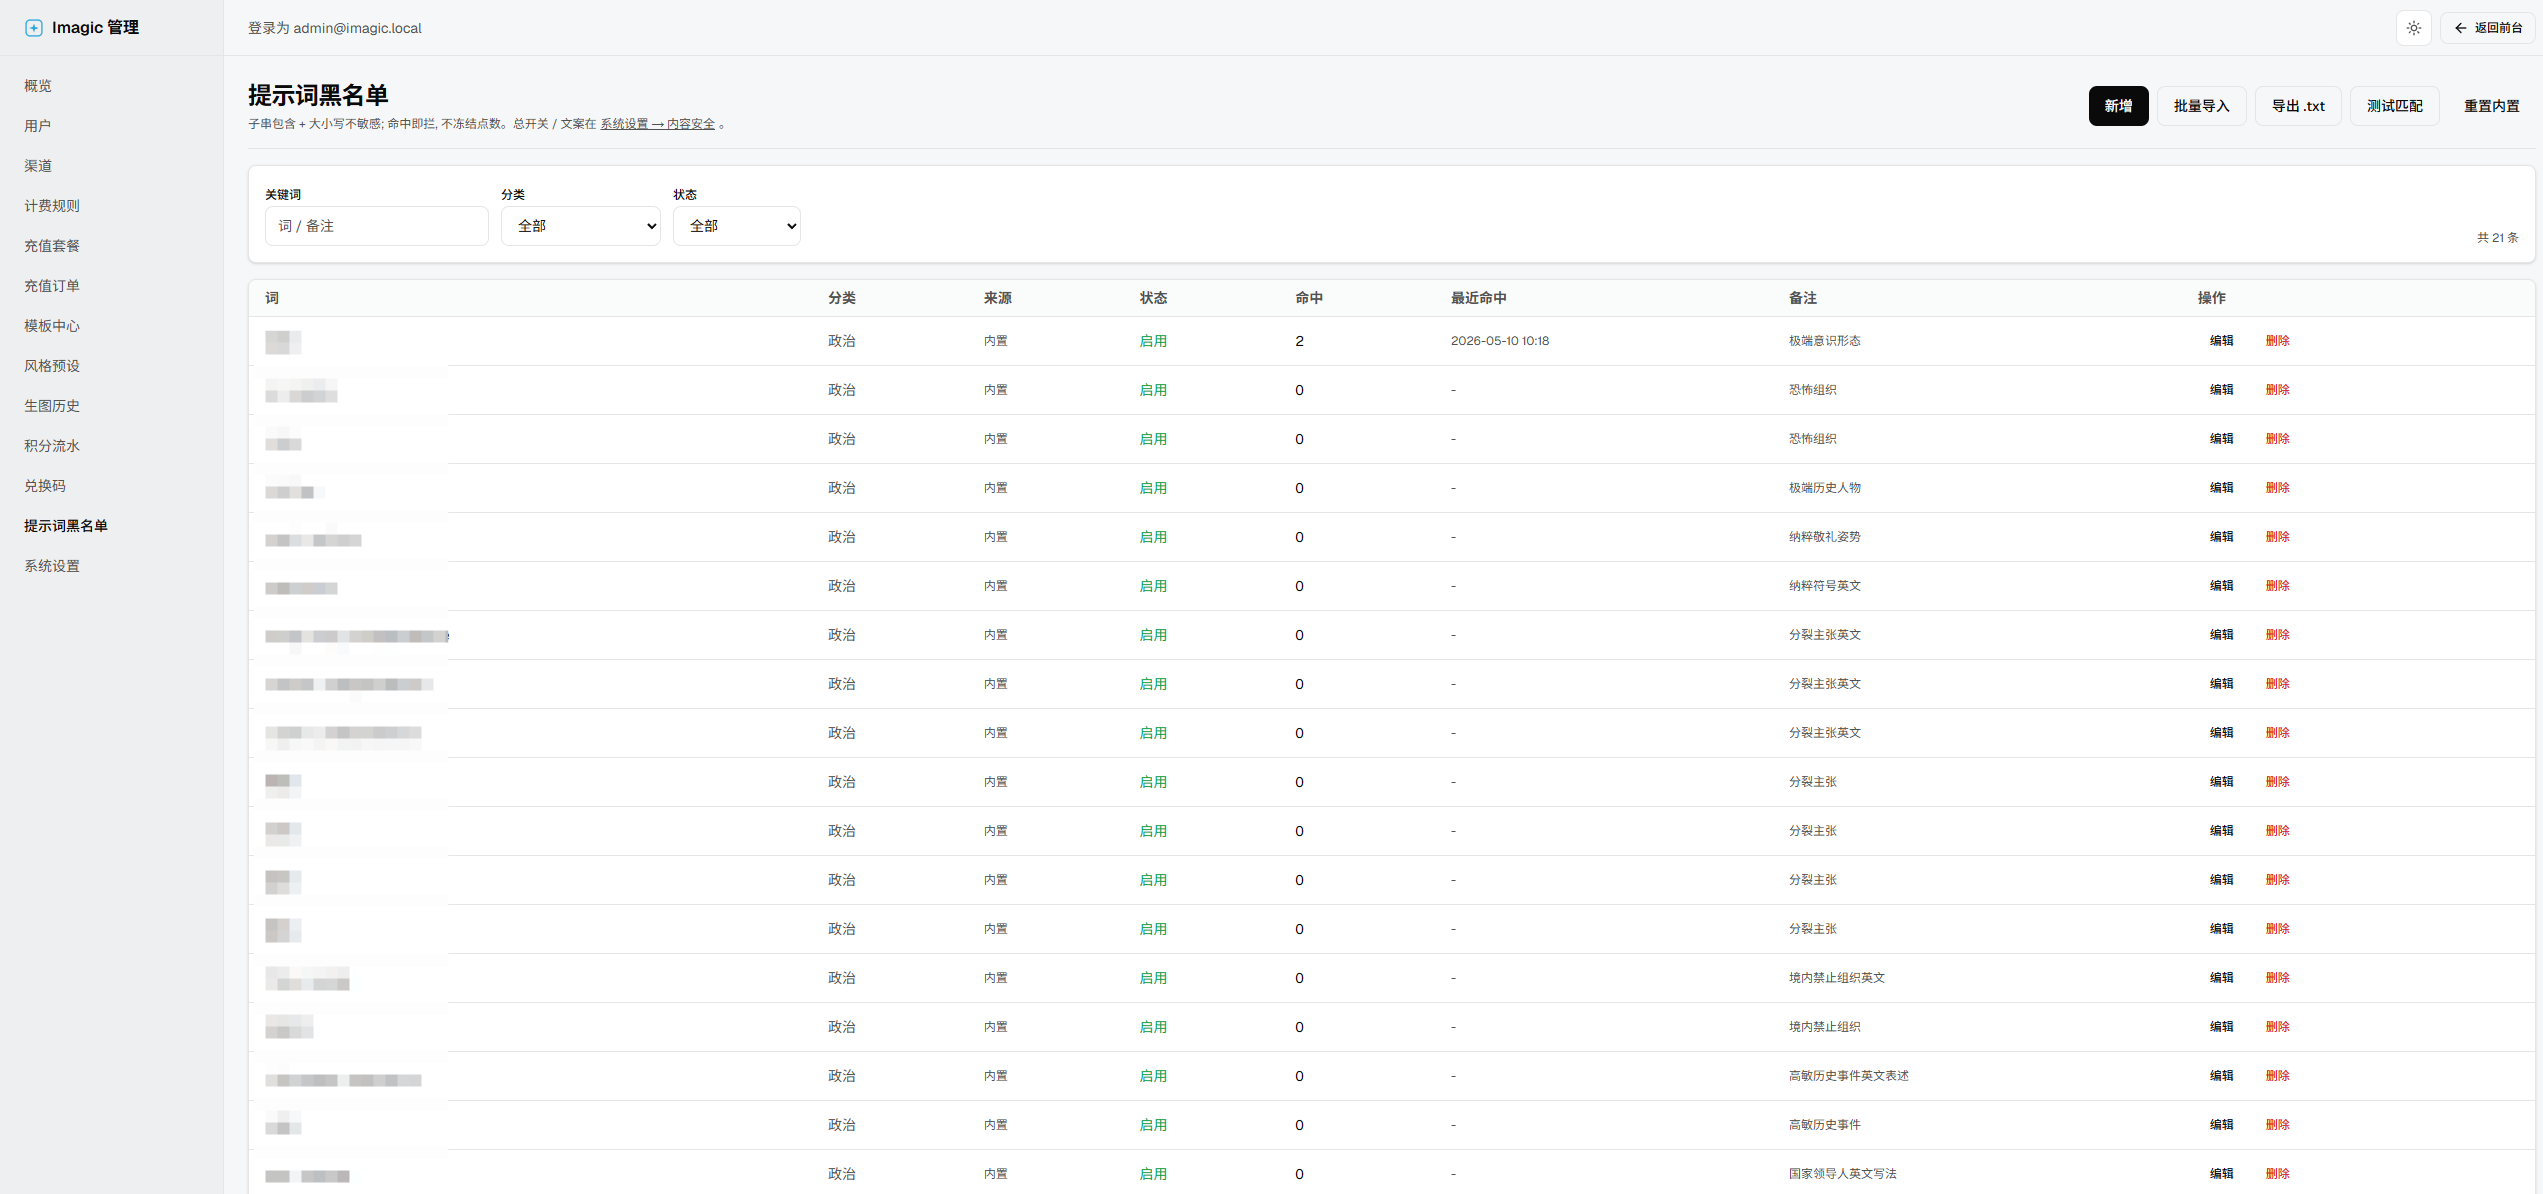Click the 测试匹配 test match button
This screenshot has height=1194, width=2543.
click(2394, 106)
